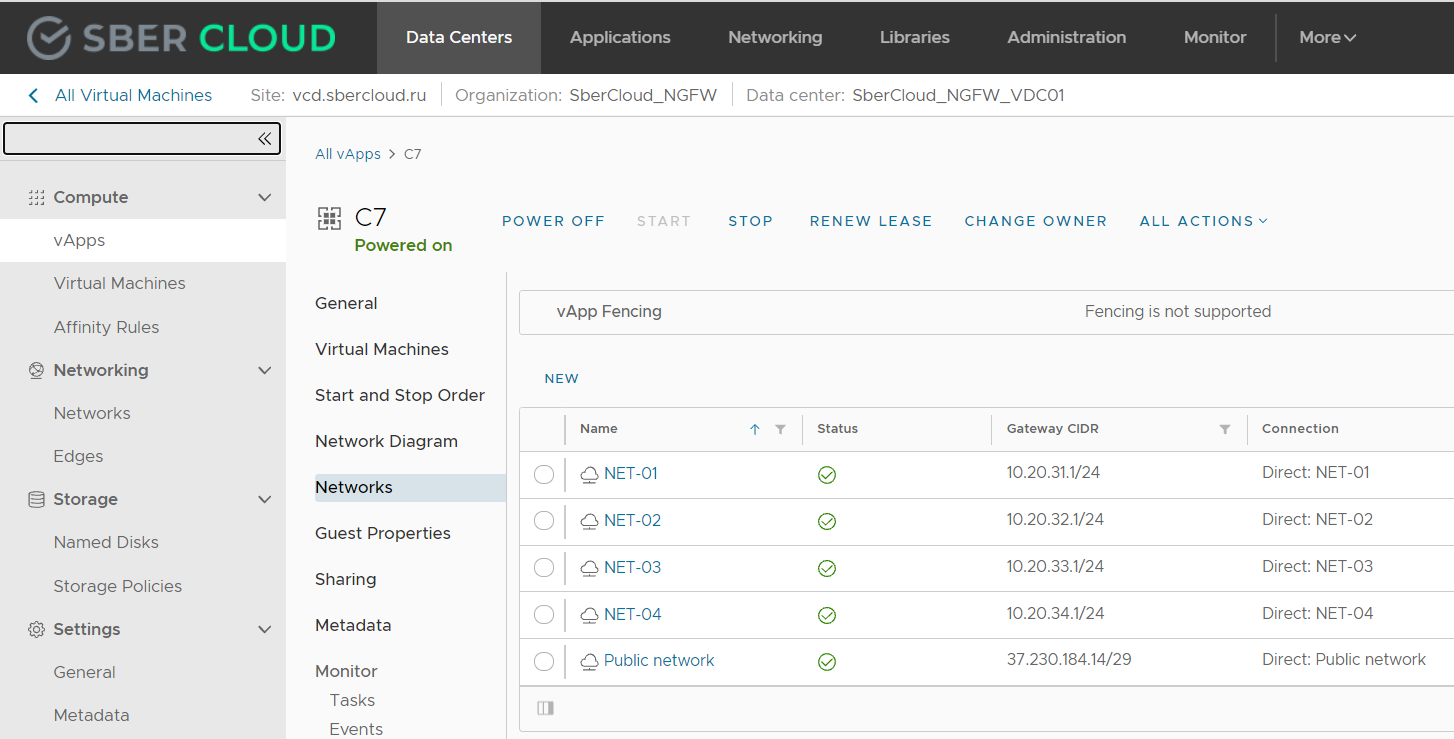Select the radio button for Public network
The width and height of the screenshot is (1454, 739).
pos(544,661)
